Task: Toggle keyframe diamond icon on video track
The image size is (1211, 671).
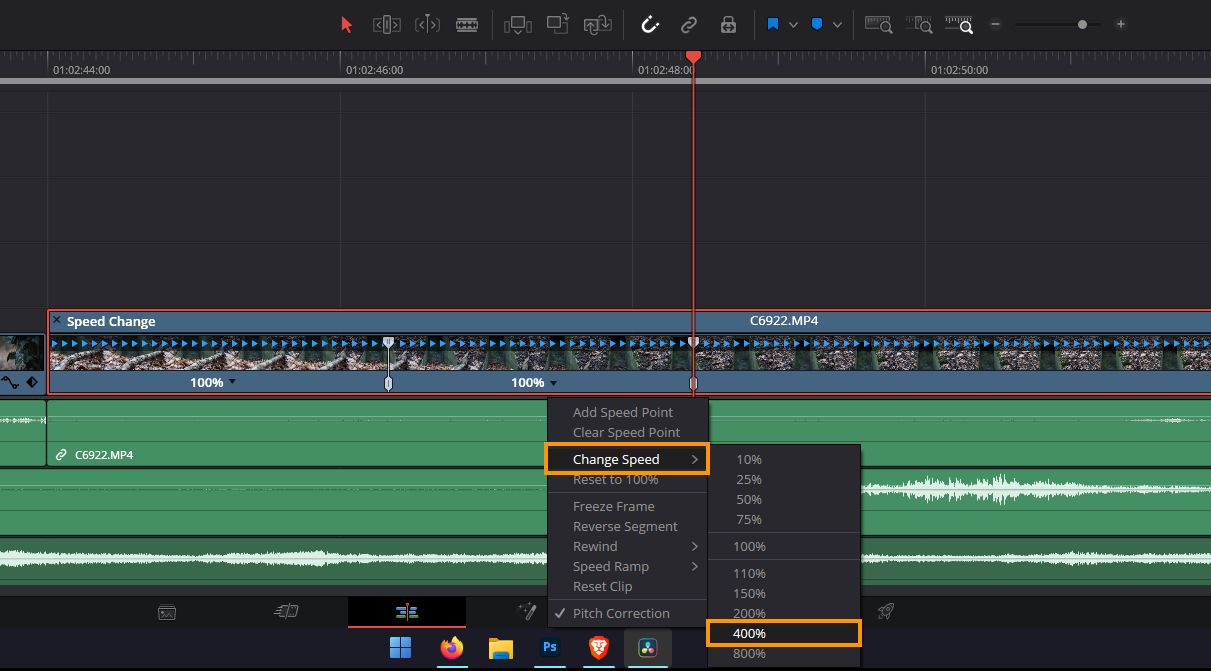Action: [x=32, y=382]
